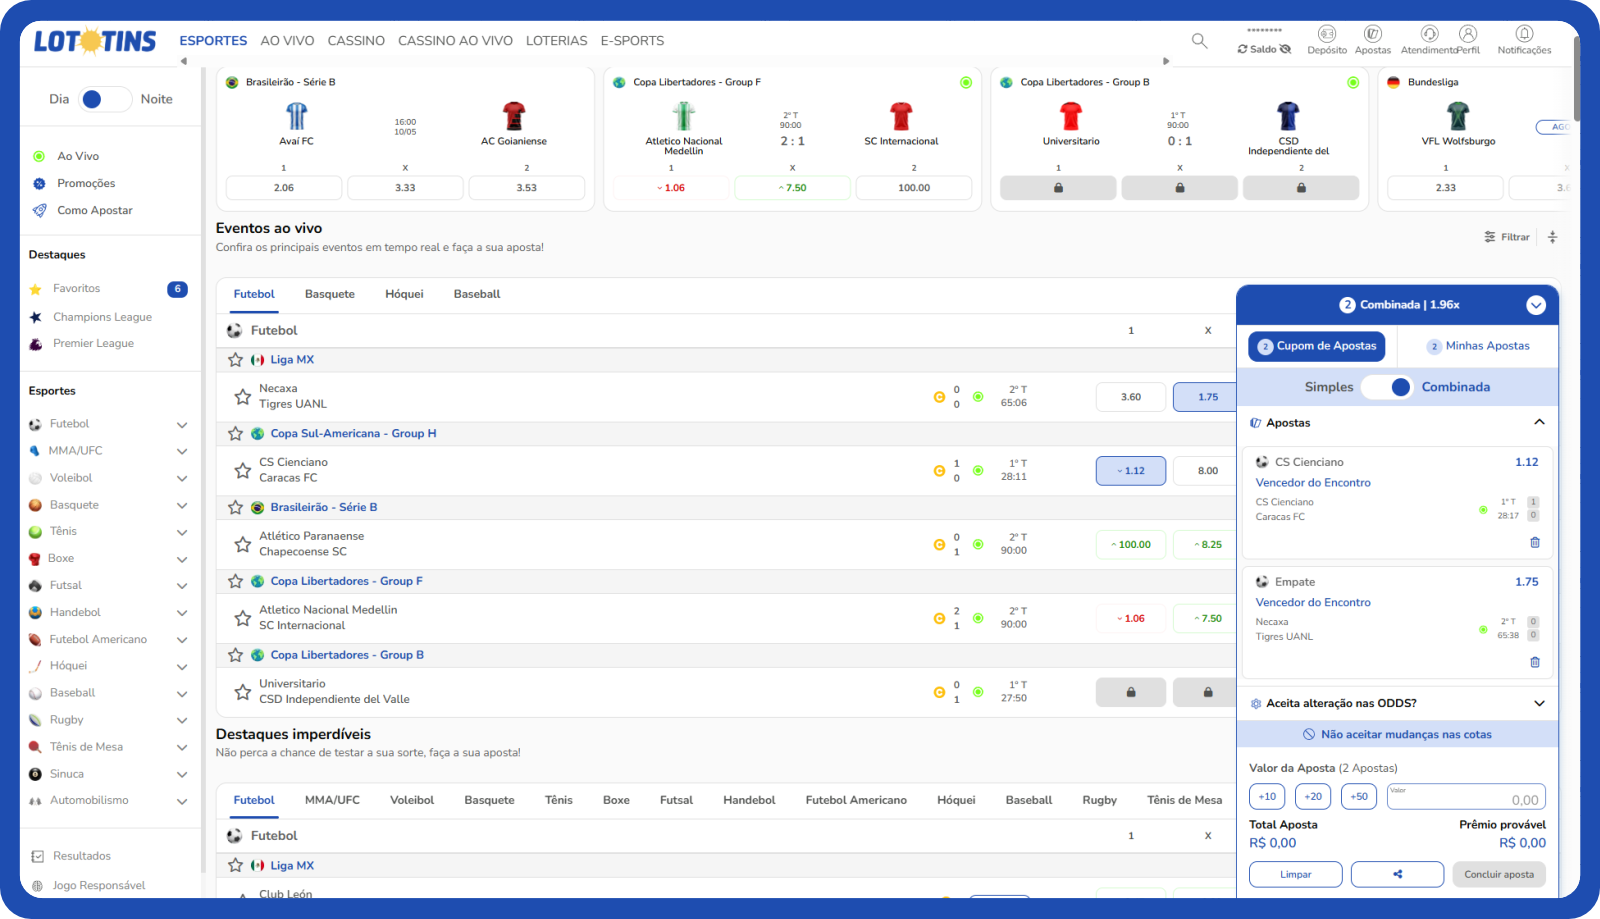Open Copa Libertadores - Group F league link
The height and width of the screenshot is (919, 1600).
[346, 581]
